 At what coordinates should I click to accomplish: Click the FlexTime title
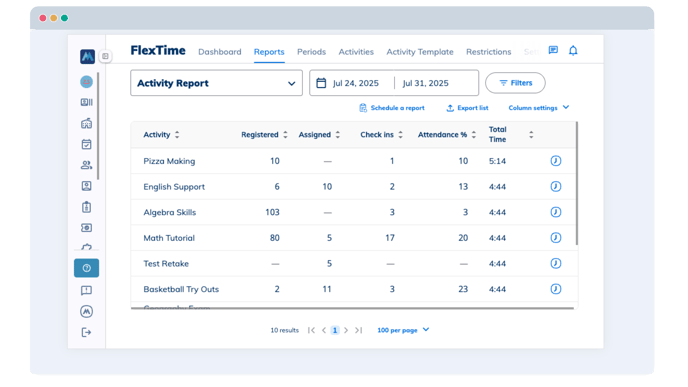(x=158, y=50)
